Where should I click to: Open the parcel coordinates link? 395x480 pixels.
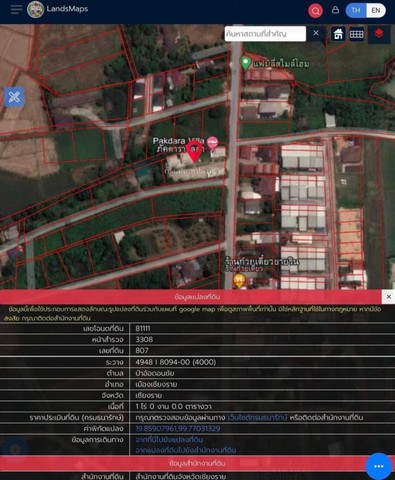(178, 428)
